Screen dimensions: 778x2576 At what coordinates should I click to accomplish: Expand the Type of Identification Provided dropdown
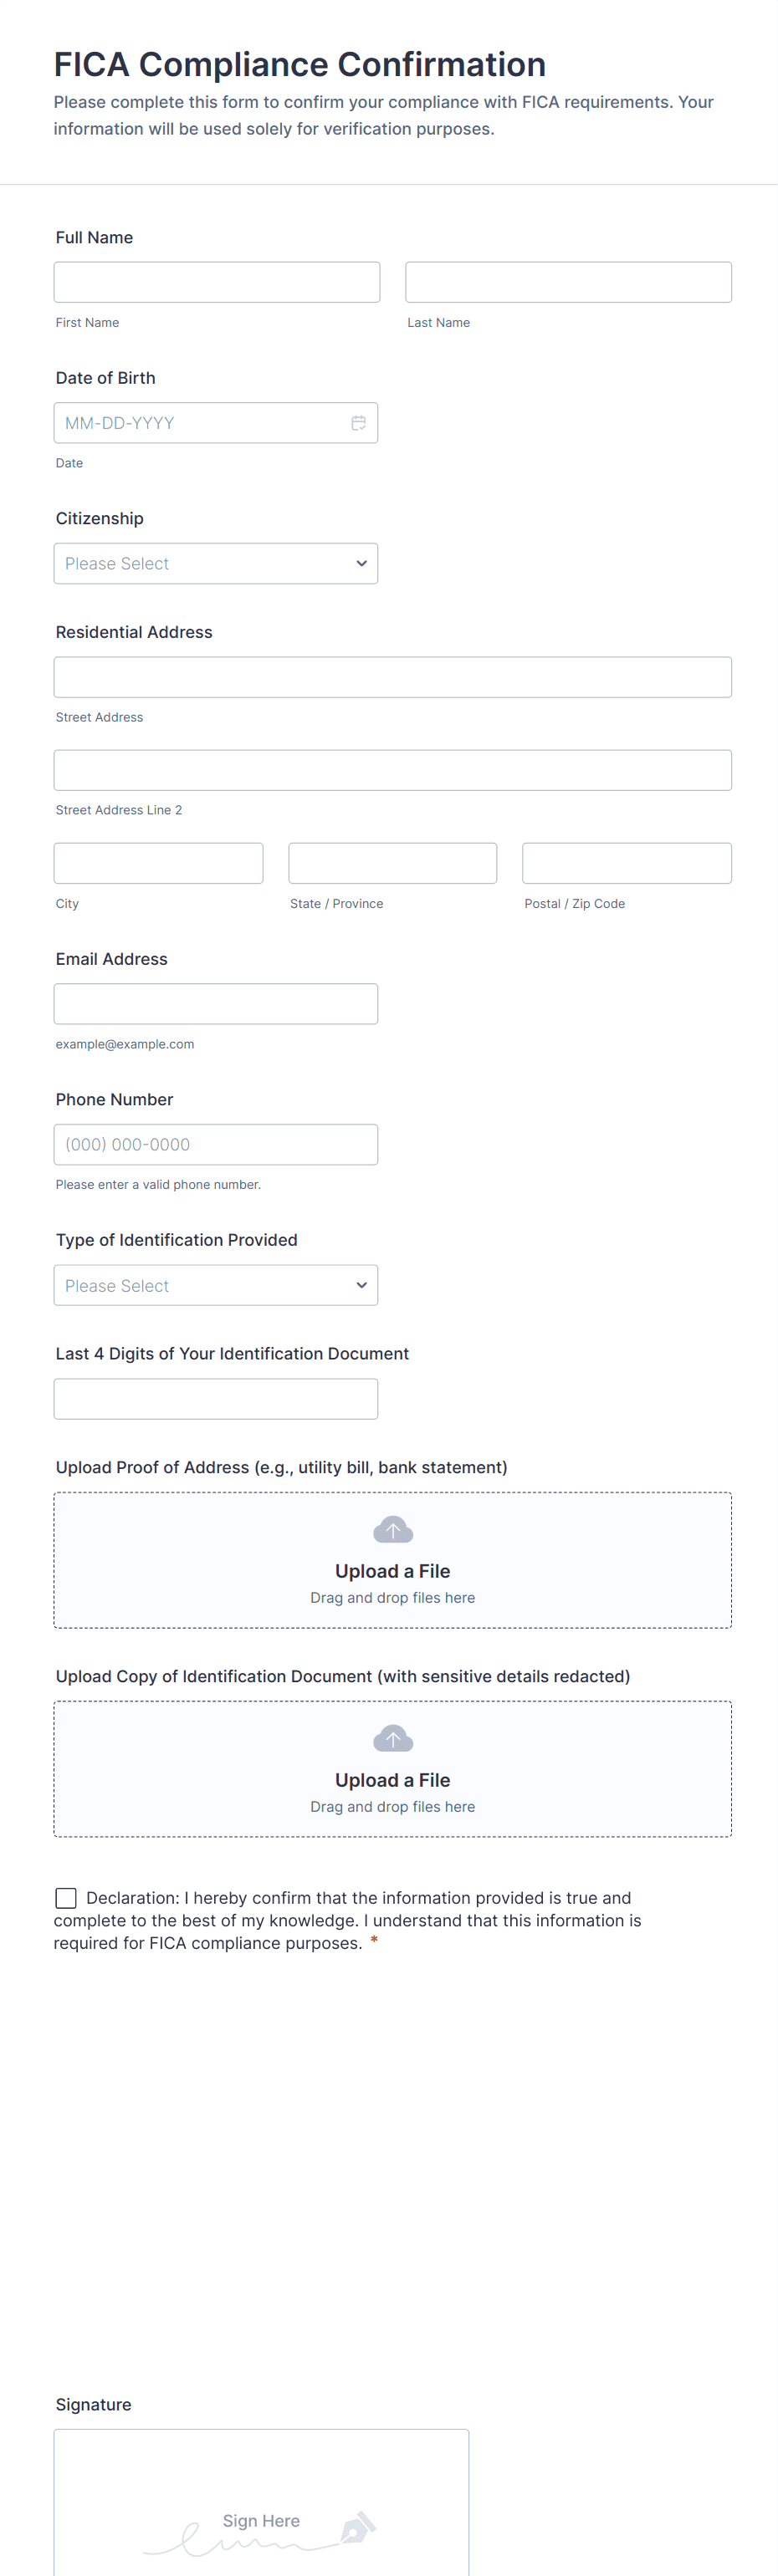(216, 1285)
